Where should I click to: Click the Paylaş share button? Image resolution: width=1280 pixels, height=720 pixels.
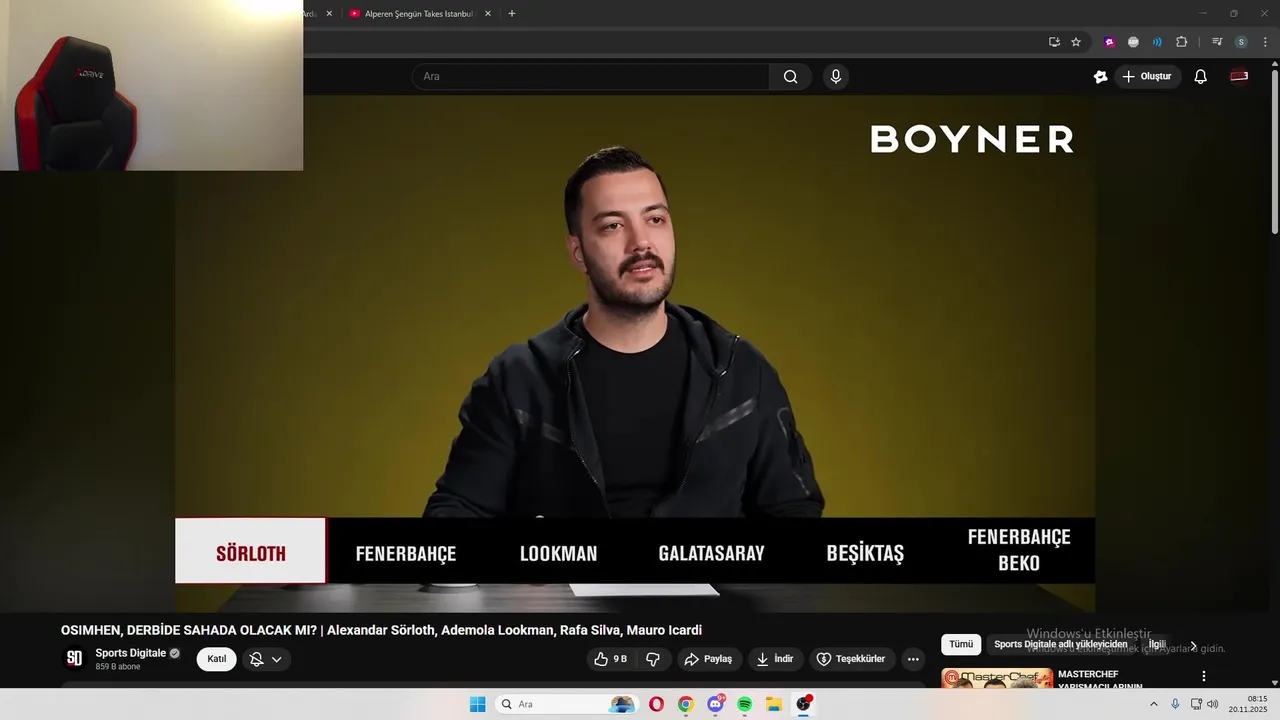[709, 659]
